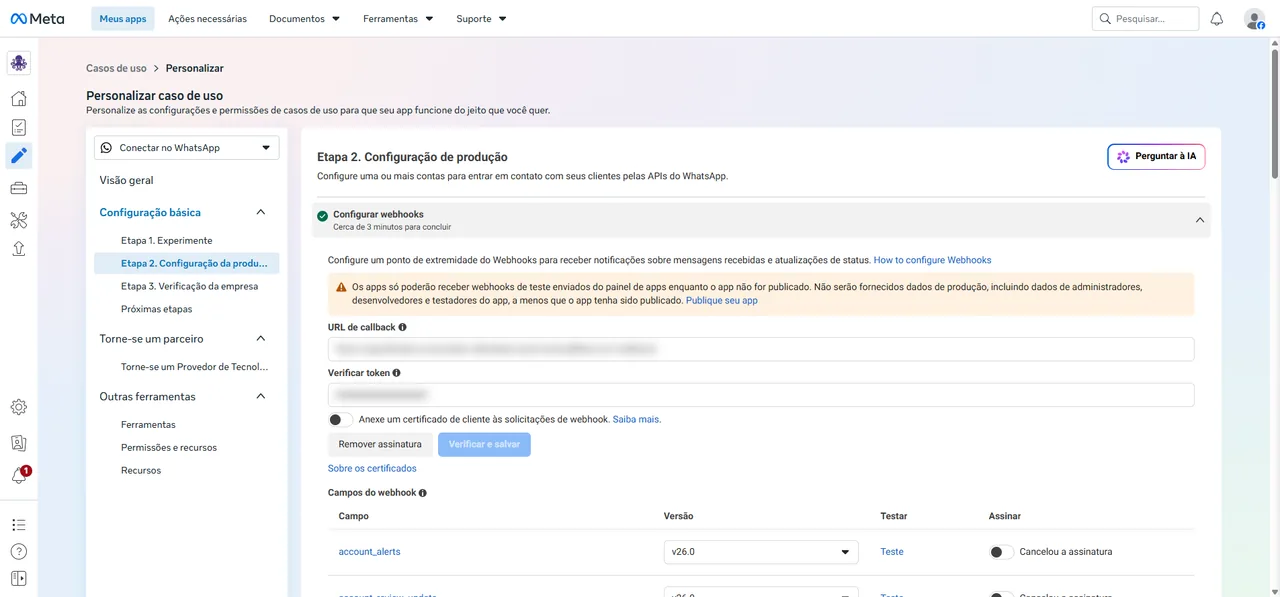This screenshot has height=597, width=1280.
Task: Click Casos de uso breadcrumb
Action: [x=116, y=69]
